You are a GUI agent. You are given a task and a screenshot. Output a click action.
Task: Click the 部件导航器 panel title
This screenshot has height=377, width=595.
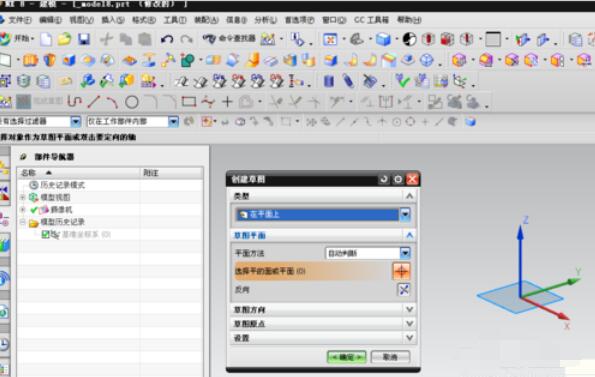click(54, 157)
